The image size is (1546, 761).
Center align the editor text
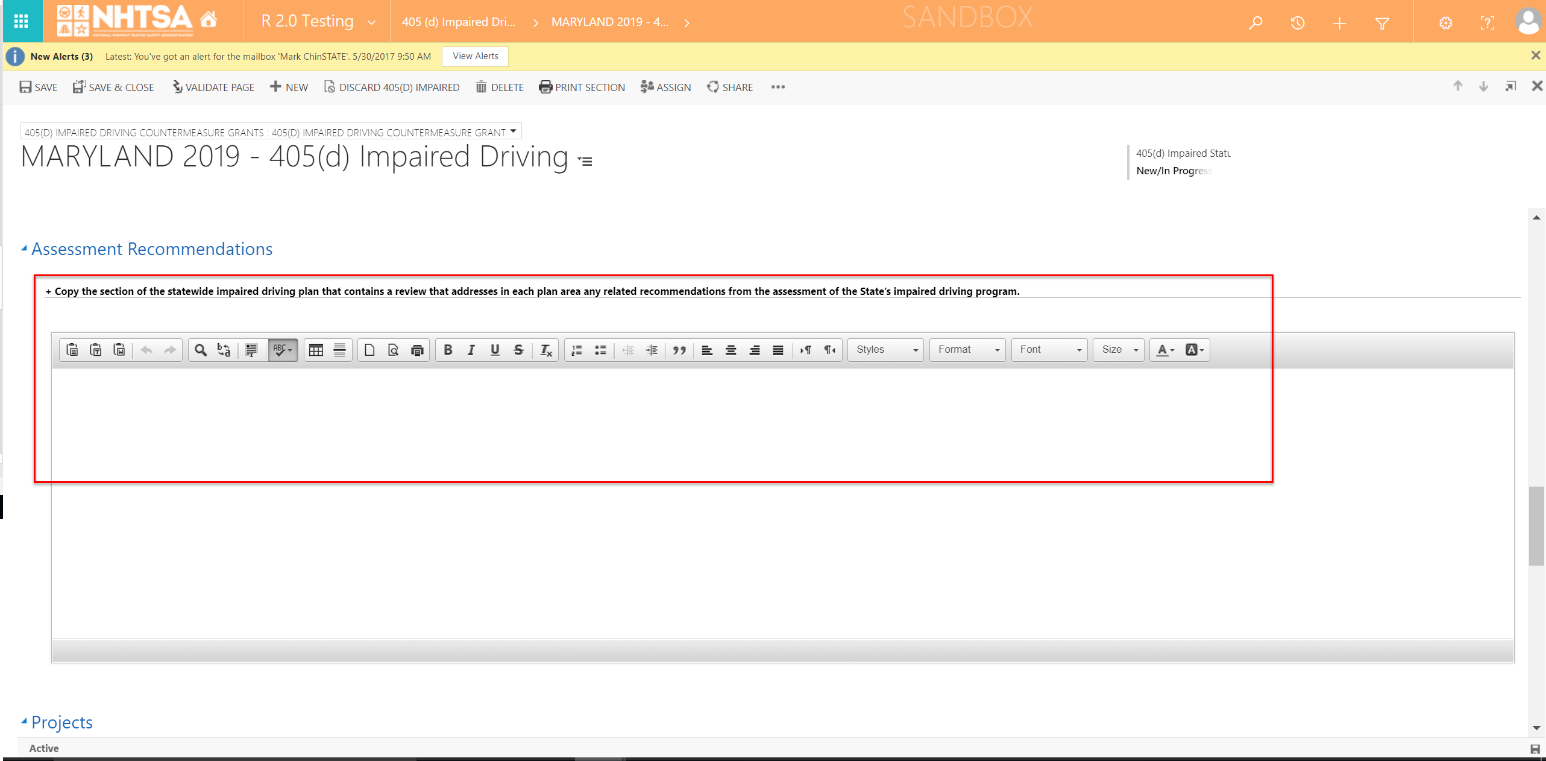tap(731, 350)
